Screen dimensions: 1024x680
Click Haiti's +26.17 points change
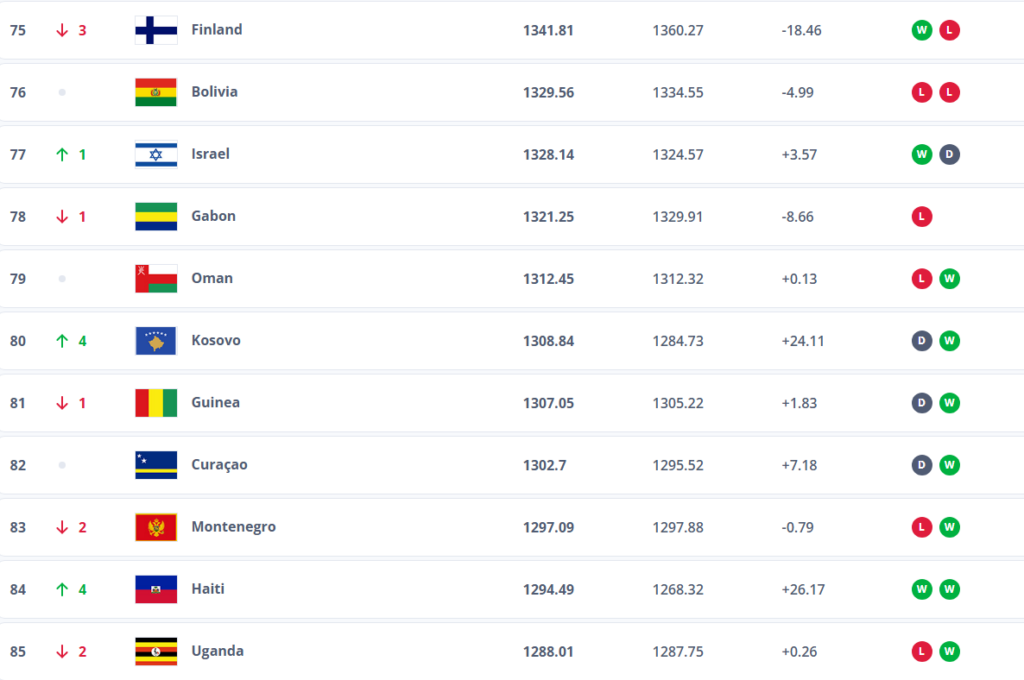click(x=803, y=589)
